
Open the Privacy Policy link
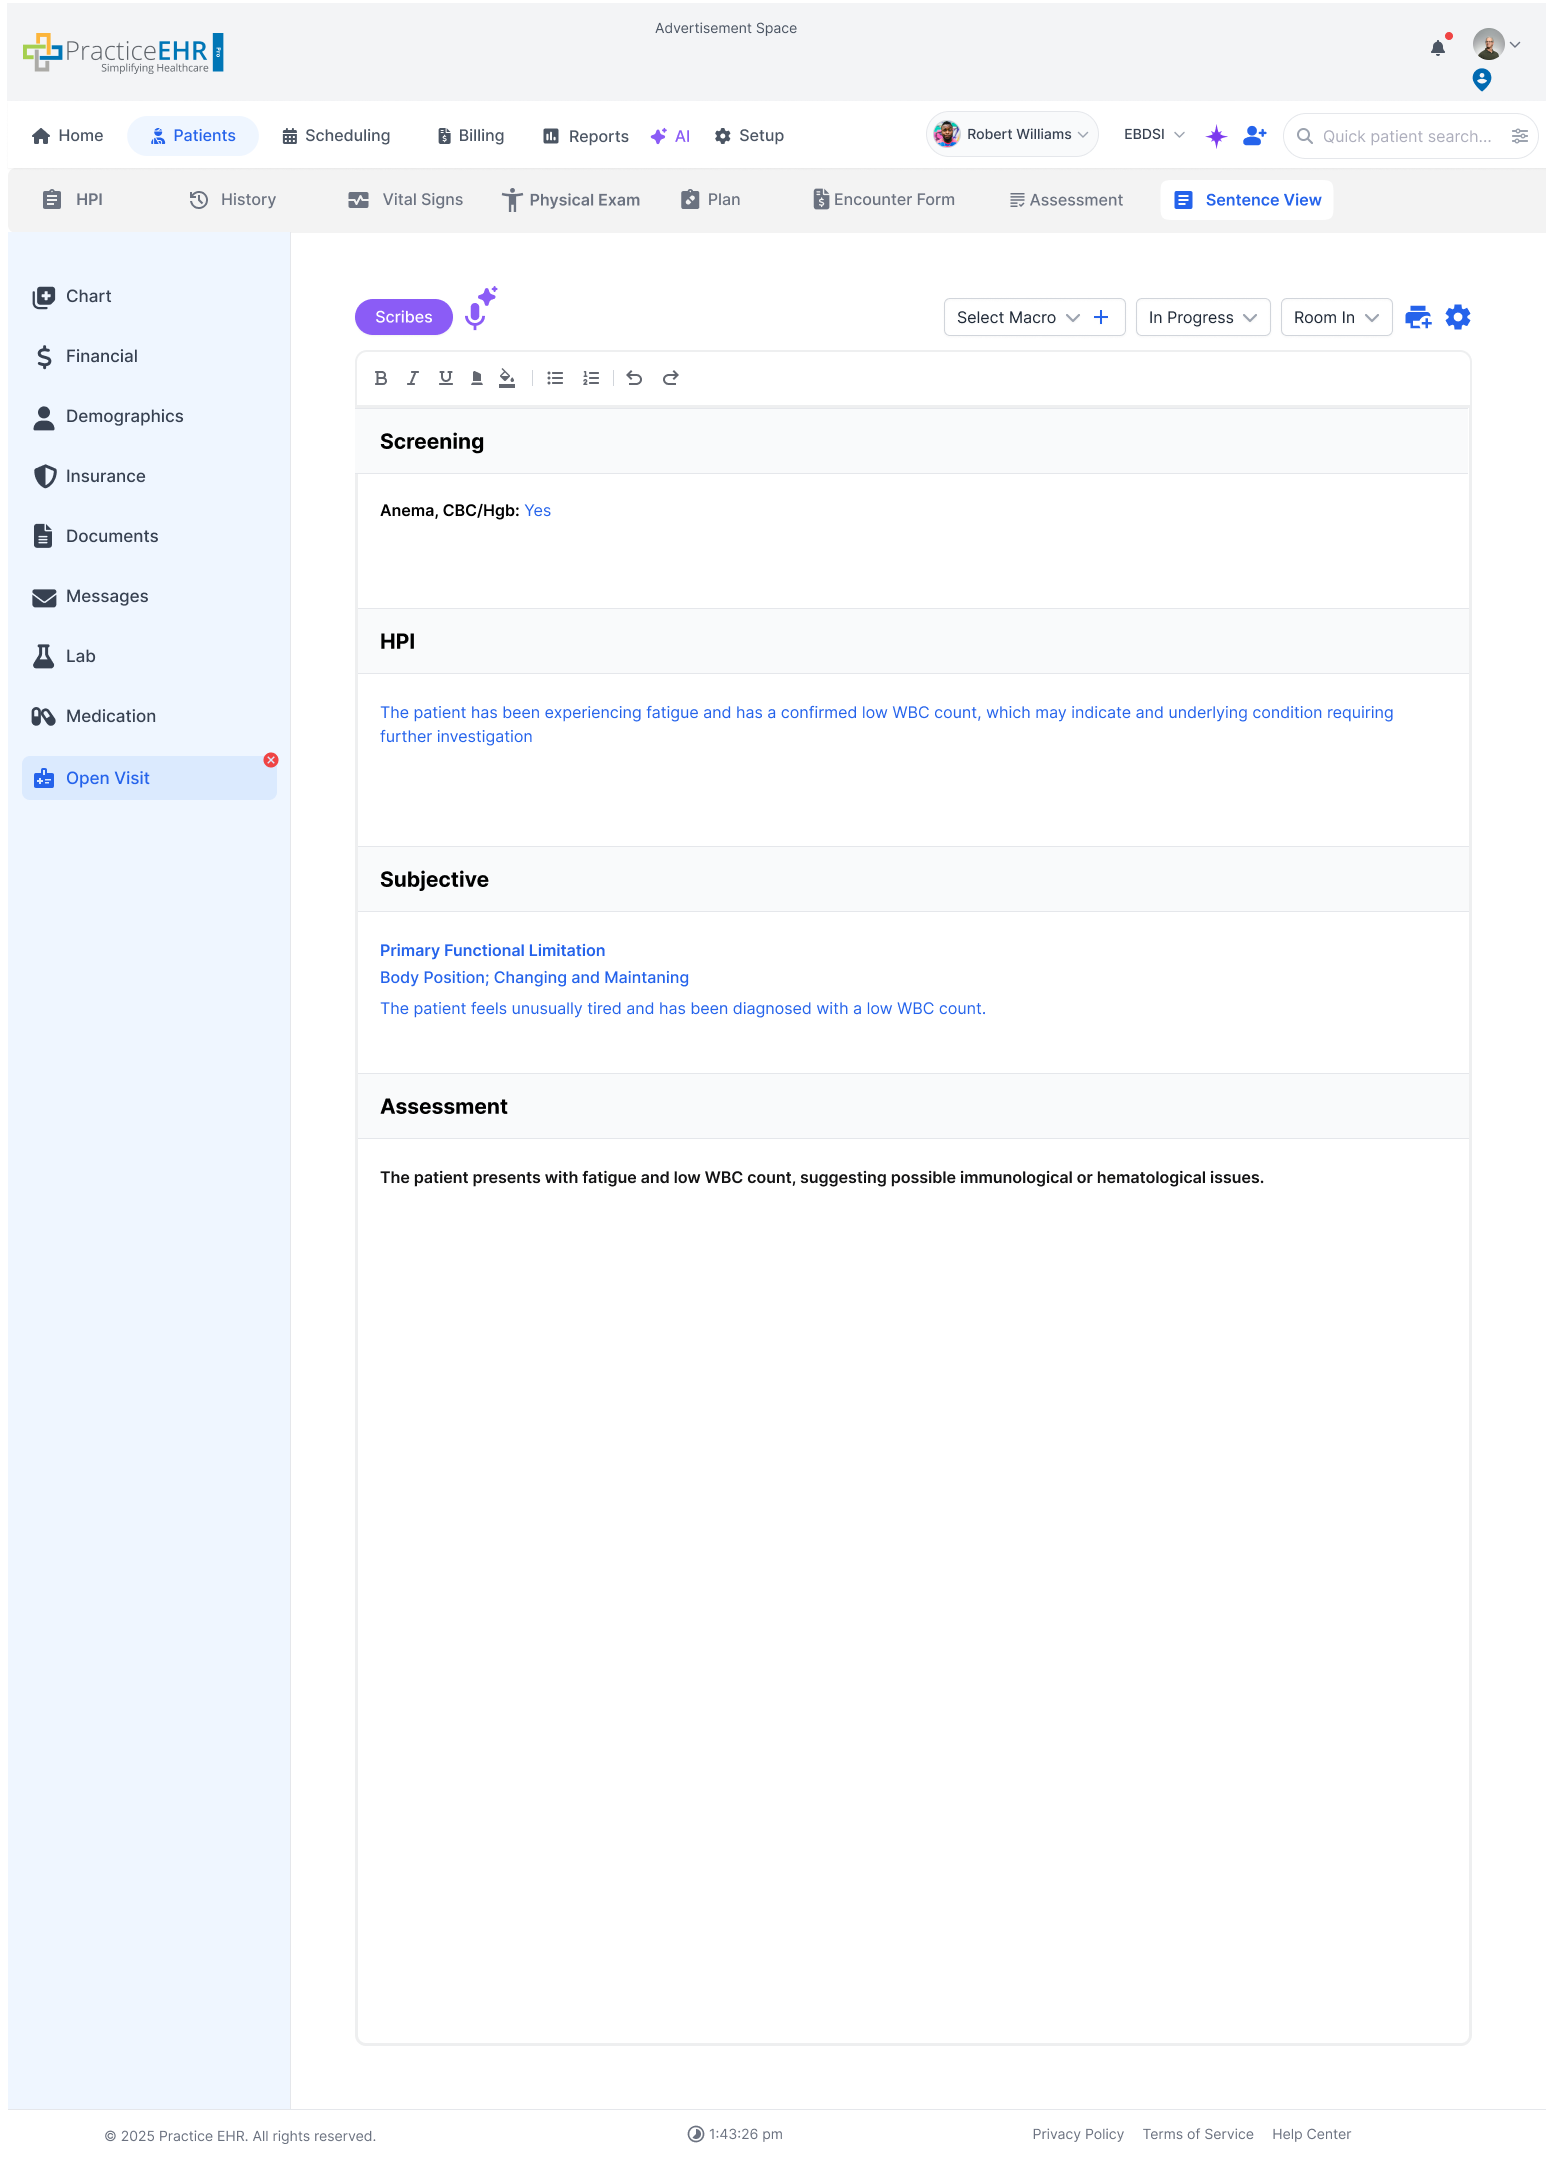tap(1078, 2134)
